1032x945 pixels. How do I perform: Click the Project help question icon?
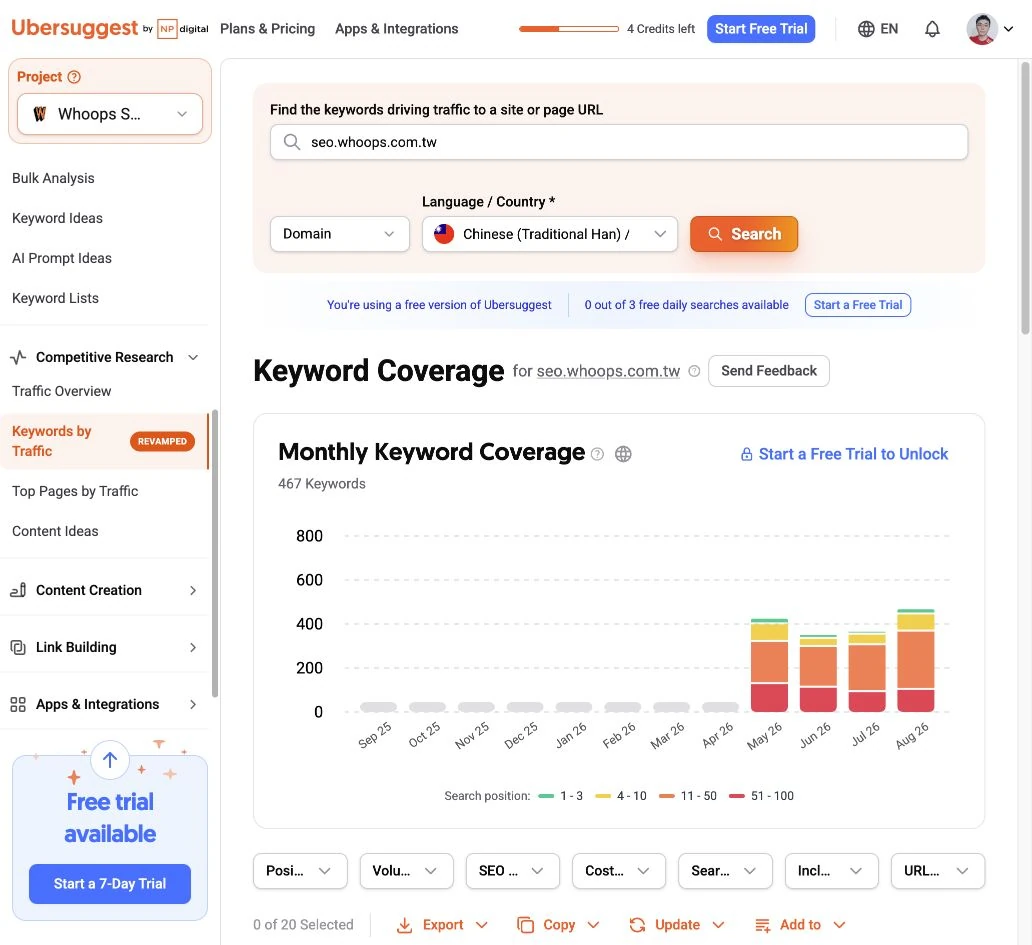point(74,77)
